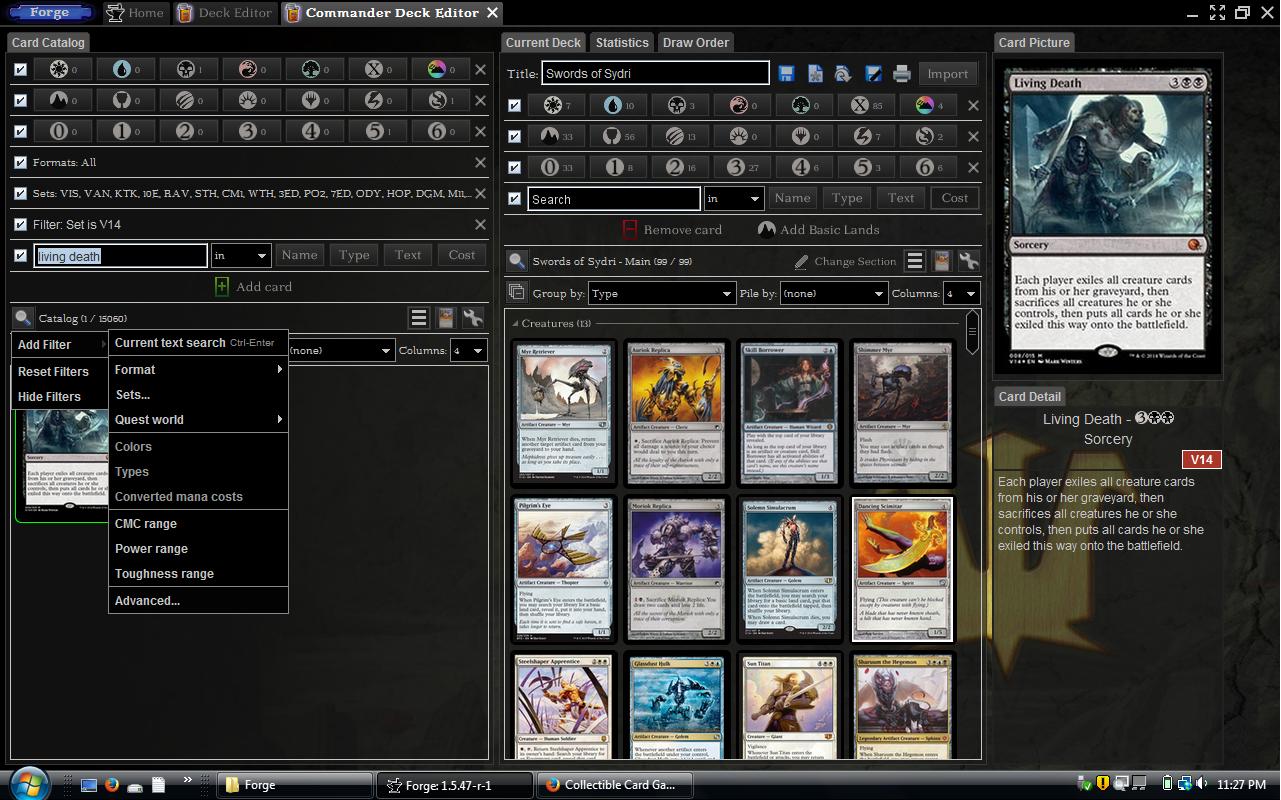Open Group by Type dropdown
1281x800 pixels.
662,293
